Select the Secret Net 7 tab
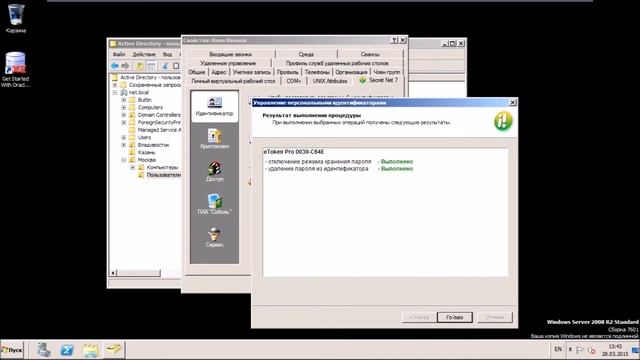 pos(379,80)
